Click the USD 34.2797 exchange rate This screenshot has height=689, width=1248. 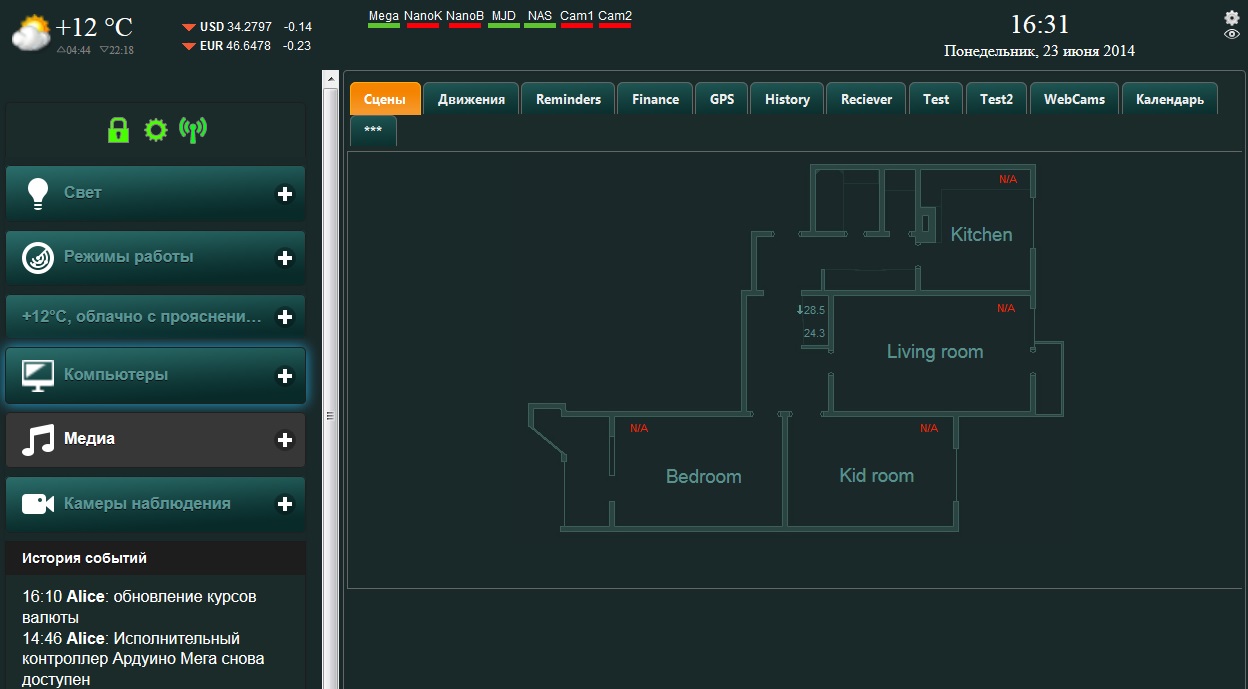(x=235, y=27)
